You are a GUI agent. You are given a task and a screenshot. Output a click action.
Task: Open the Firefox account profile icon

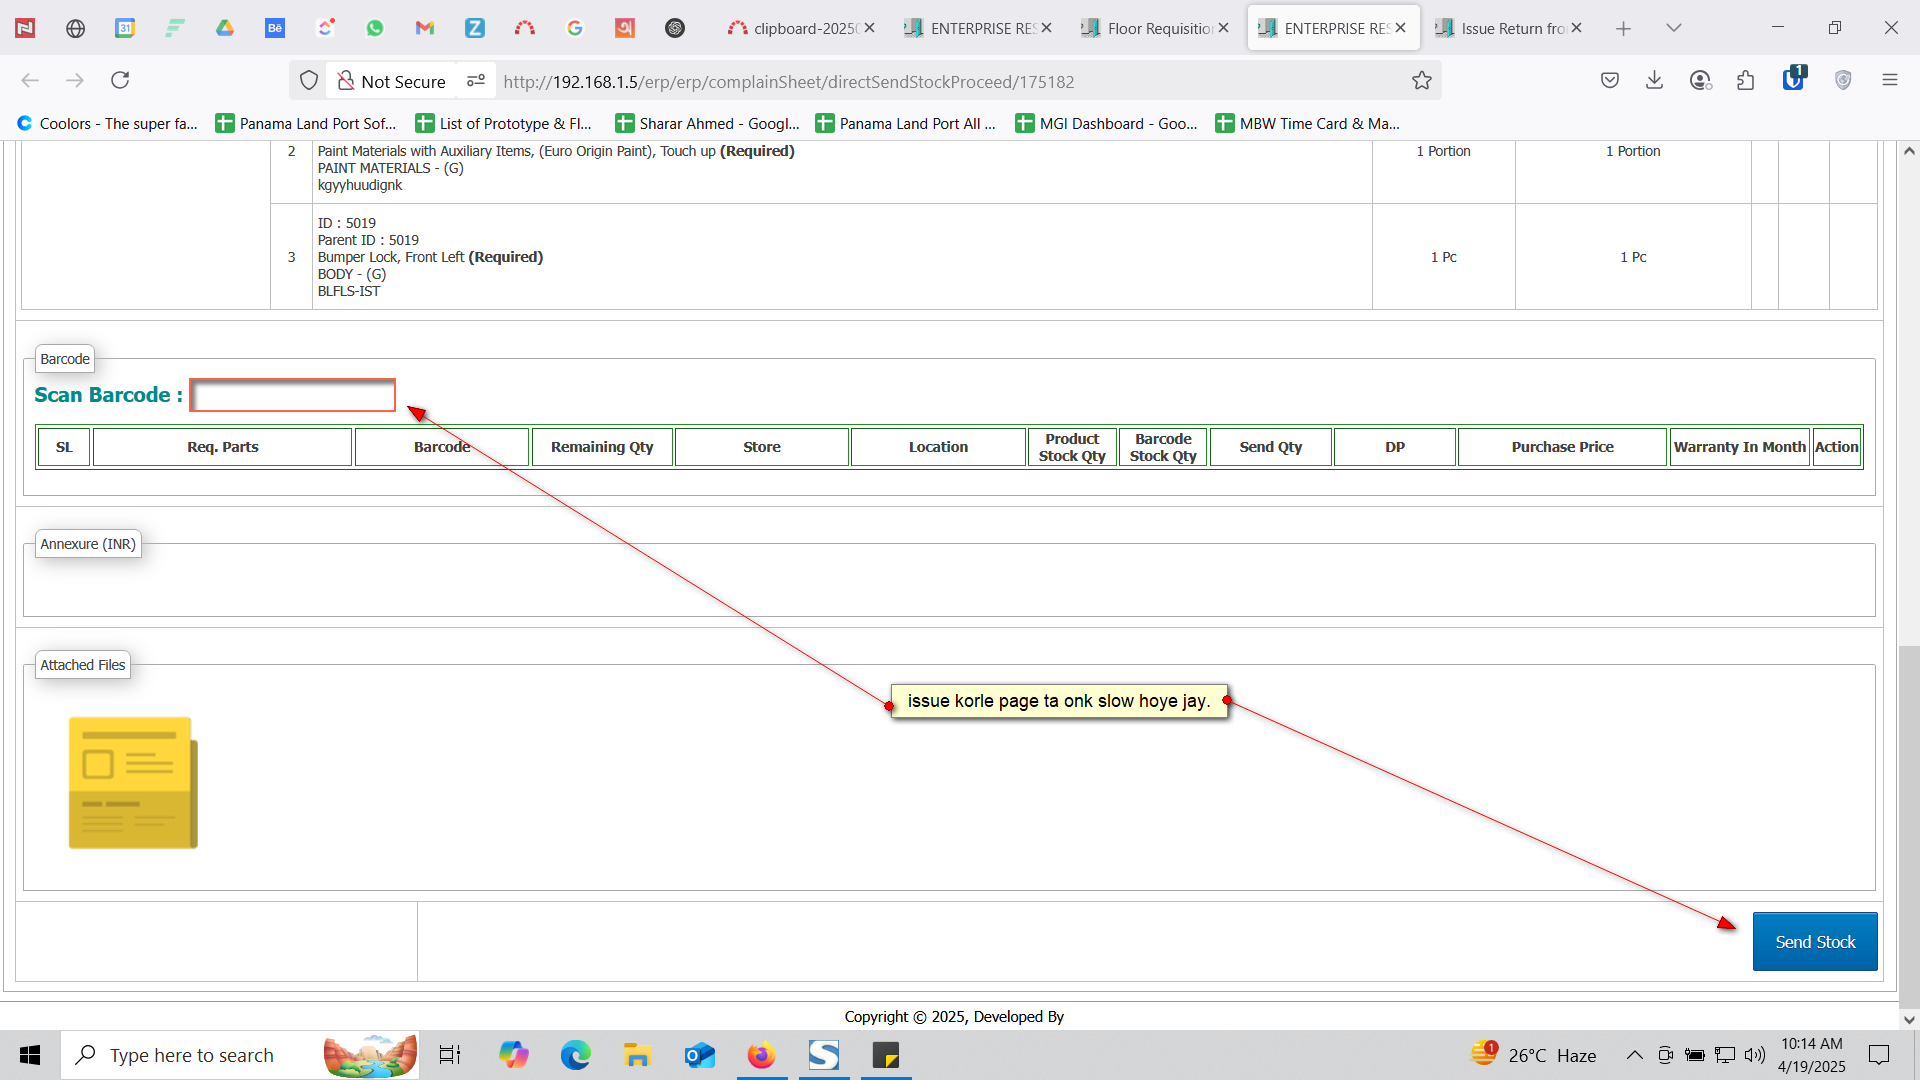click(x=1700, y=81)
